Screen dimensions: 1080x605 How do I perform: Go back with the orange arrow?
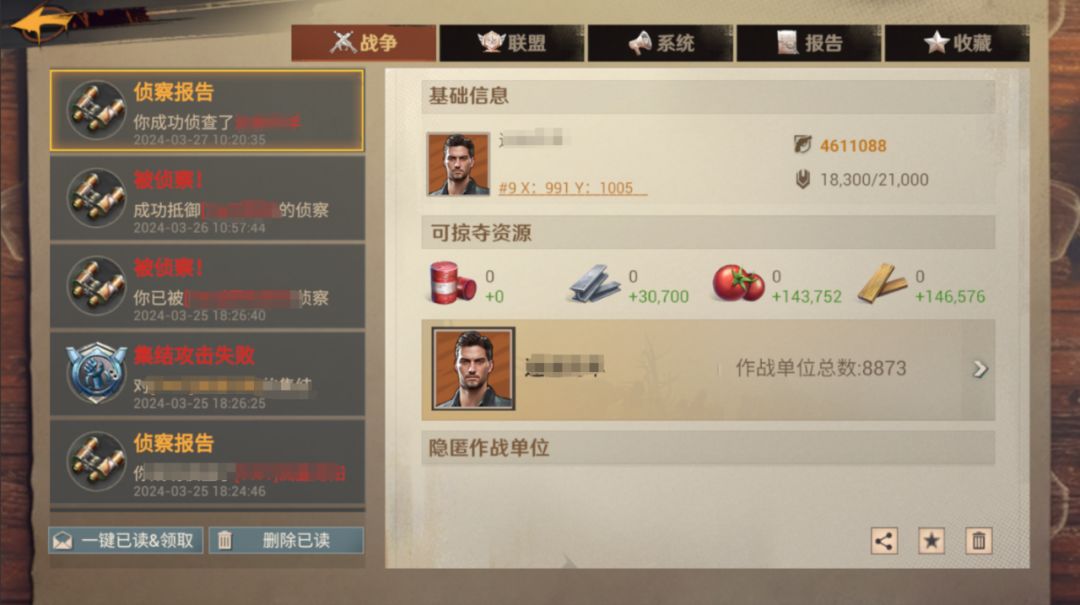coord(41,24)
